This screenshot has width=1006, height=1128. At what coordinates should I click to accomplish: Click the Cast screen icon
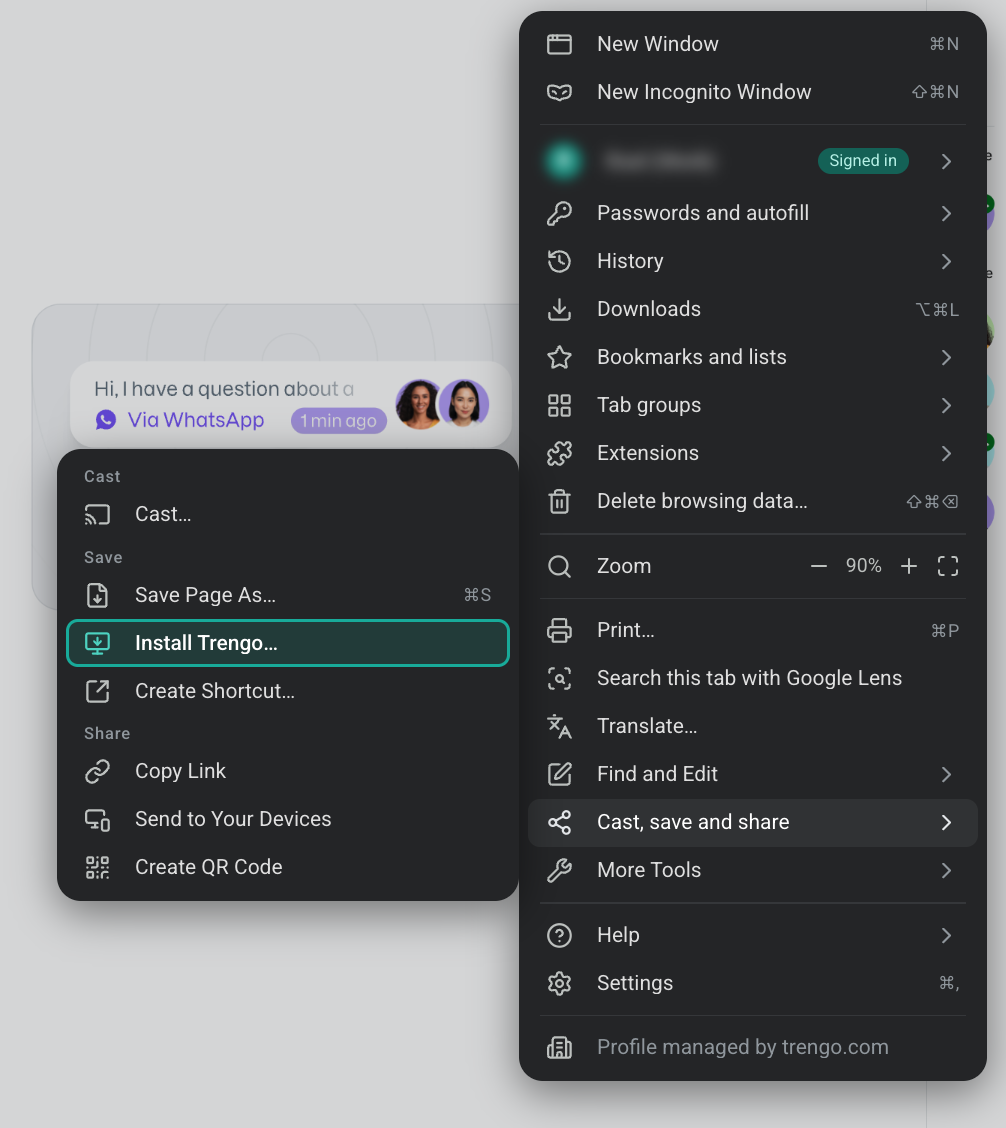[97, 514]
